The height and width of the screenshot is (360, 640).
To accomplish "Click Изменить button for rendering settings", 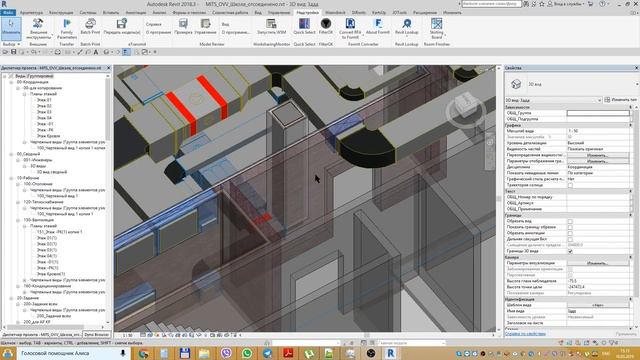I will tap(598, 263).
